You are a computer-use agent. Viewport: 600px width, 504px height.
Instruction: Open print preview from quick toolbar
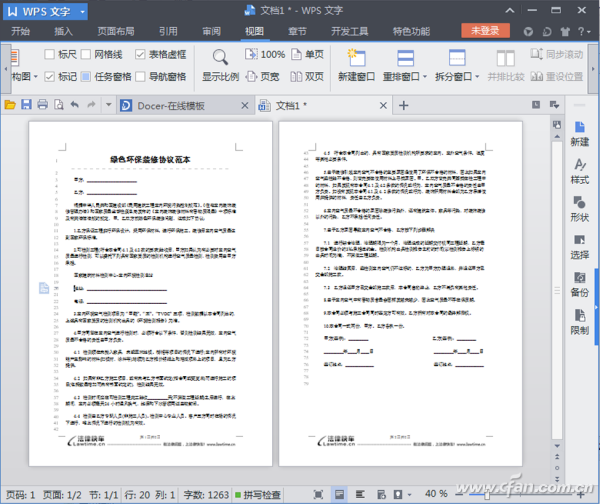click(x=59, y=104)
